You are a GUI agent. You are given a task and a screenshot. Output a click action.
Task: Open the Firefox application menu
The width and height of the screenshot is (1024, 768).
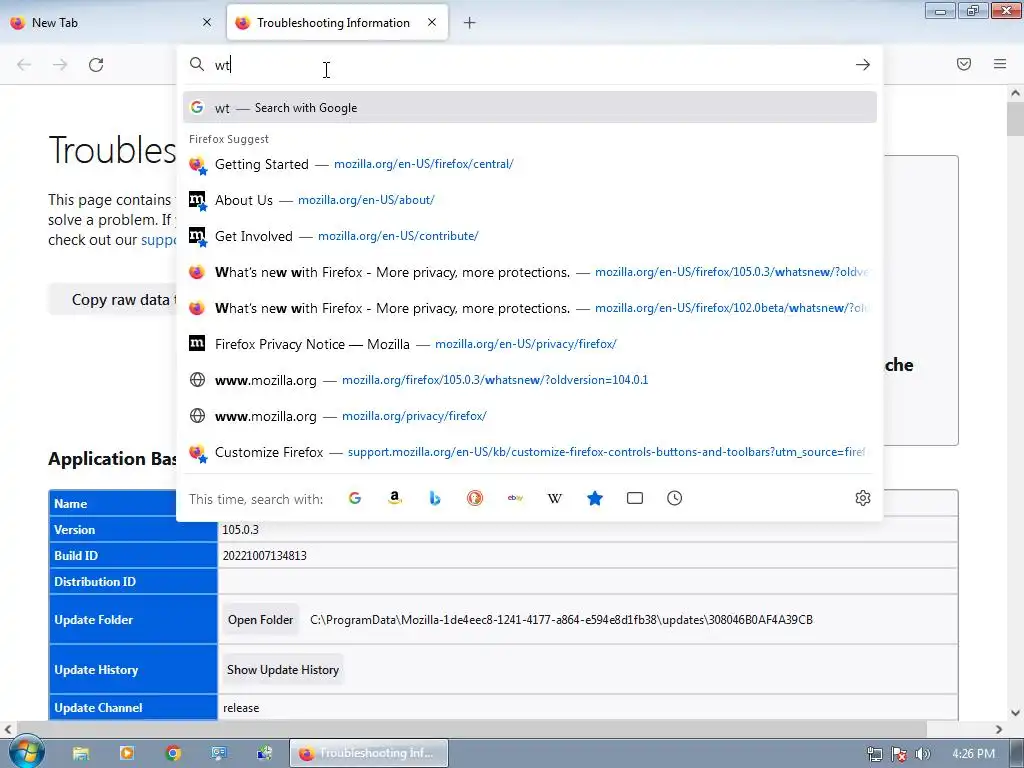click(1000, 64)
